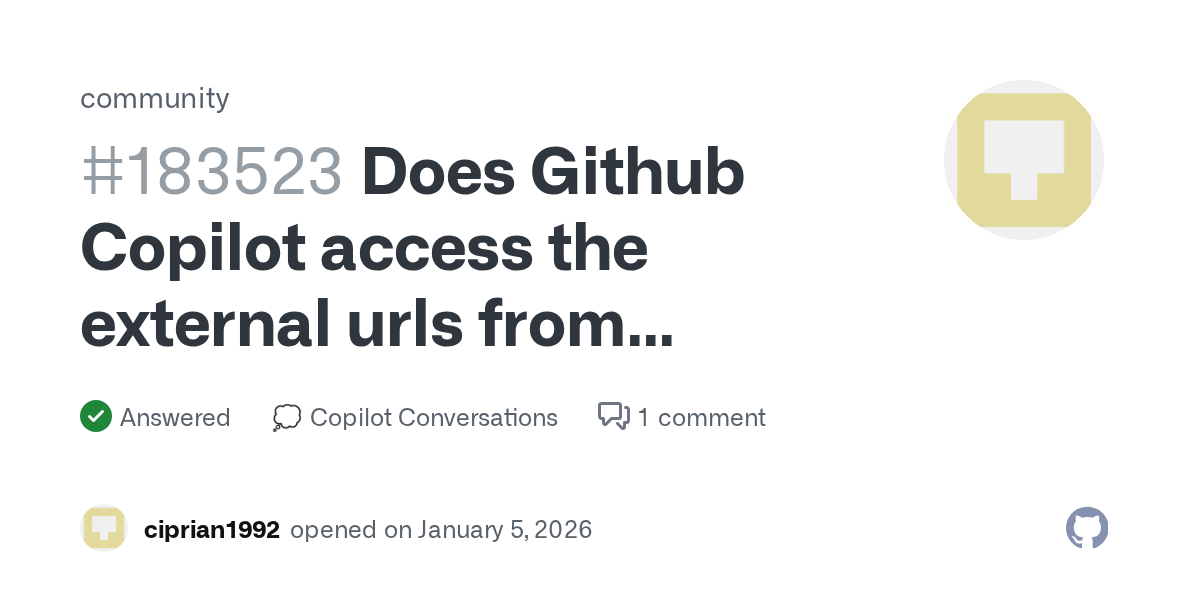Click the comments speech-bubbles icon
1200x600 pixels.
pos(613,416)
